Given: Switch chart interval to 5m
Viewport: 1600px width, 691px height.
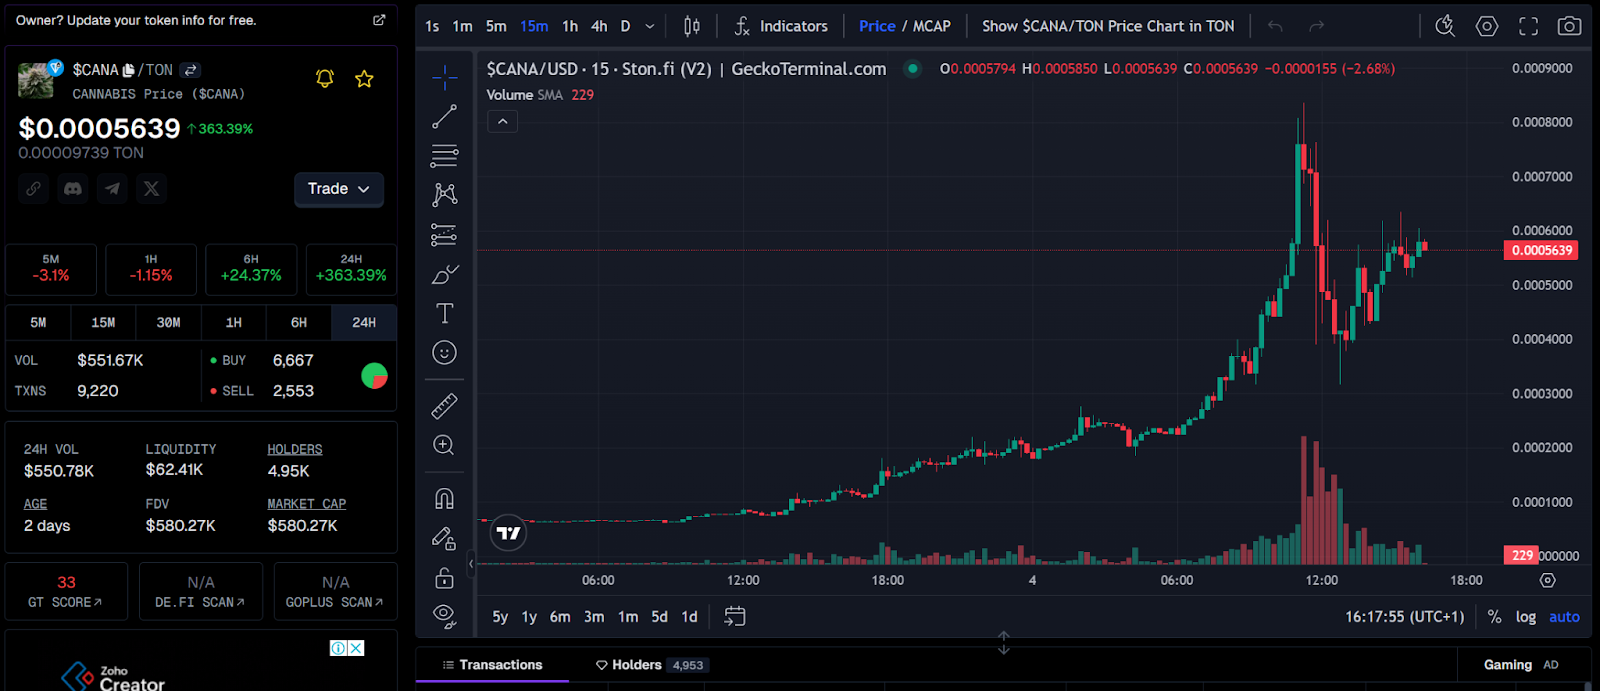Looking at the screenshot, I should (x=496, y=26).
